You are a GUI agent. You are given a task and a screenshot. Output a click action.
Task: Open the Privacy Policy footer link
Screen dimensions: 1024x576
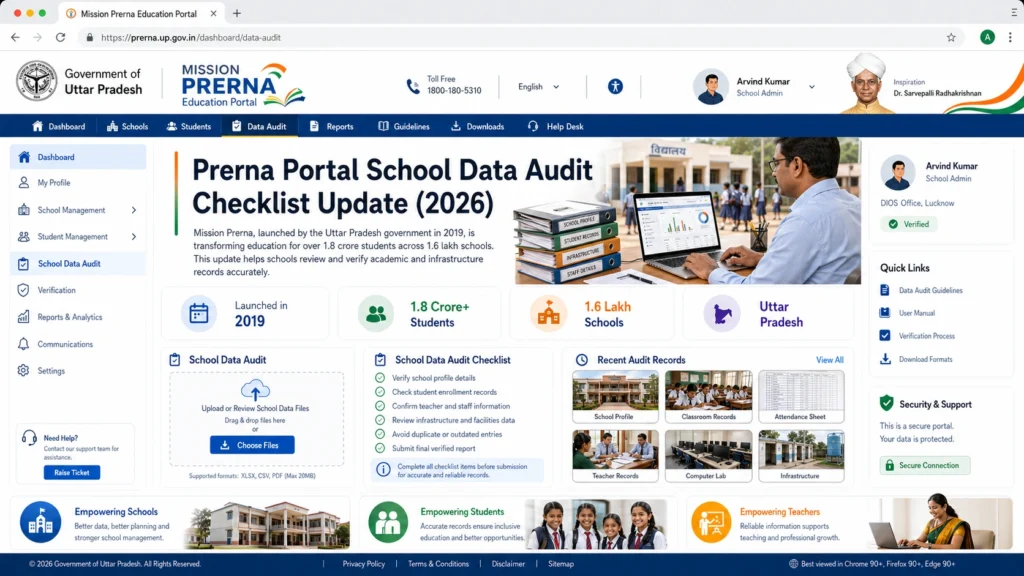[x=364, y=564]
